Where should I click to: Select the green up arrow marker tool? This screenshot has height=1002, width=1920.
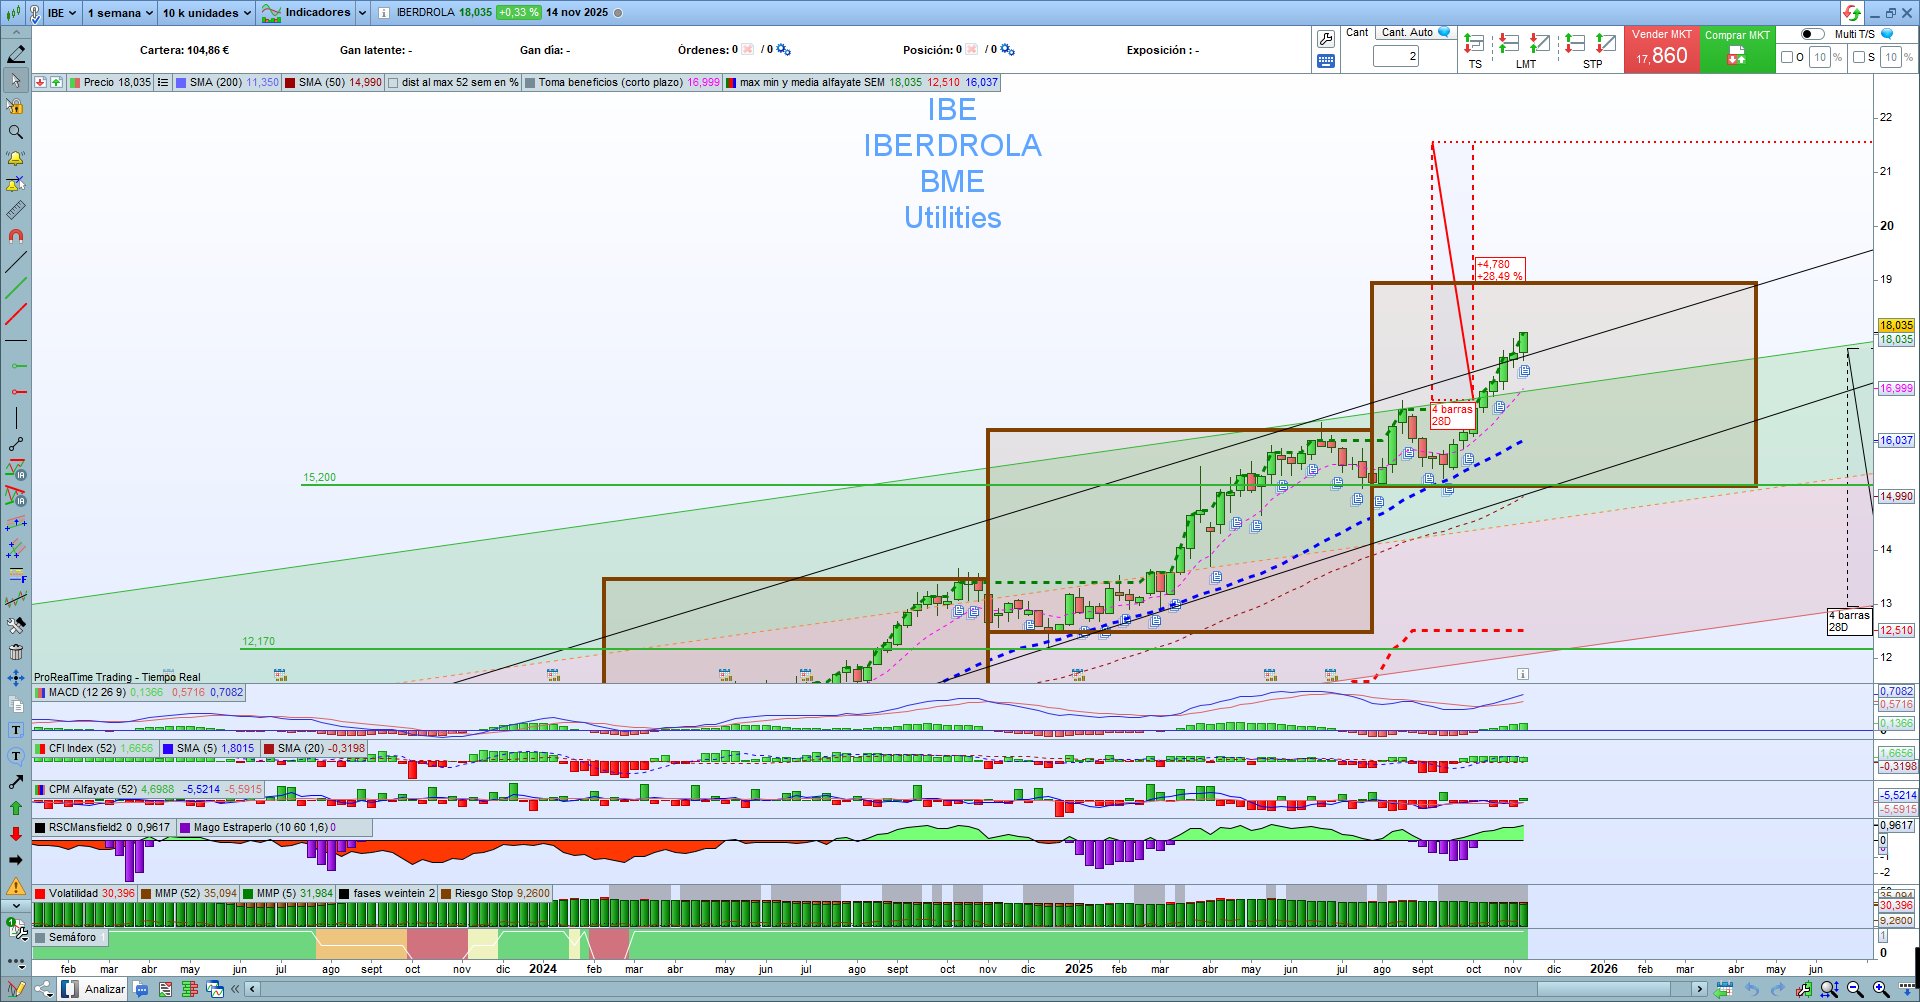click(16, 808)
